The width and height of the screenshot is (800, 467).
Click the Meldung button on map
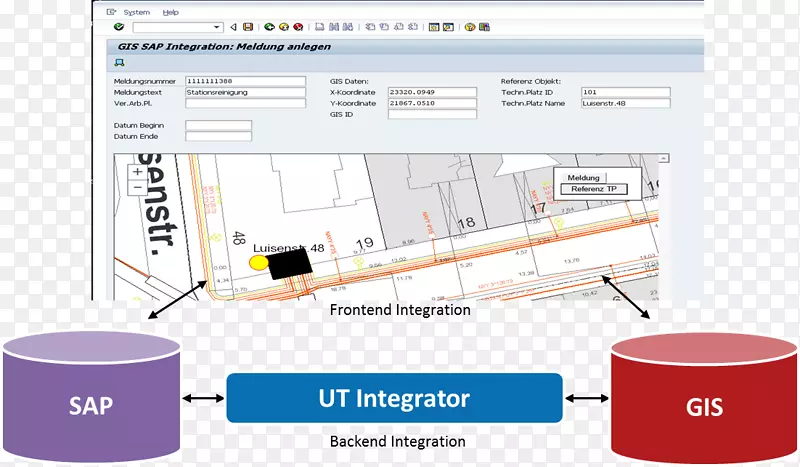(x=583, y=178)
